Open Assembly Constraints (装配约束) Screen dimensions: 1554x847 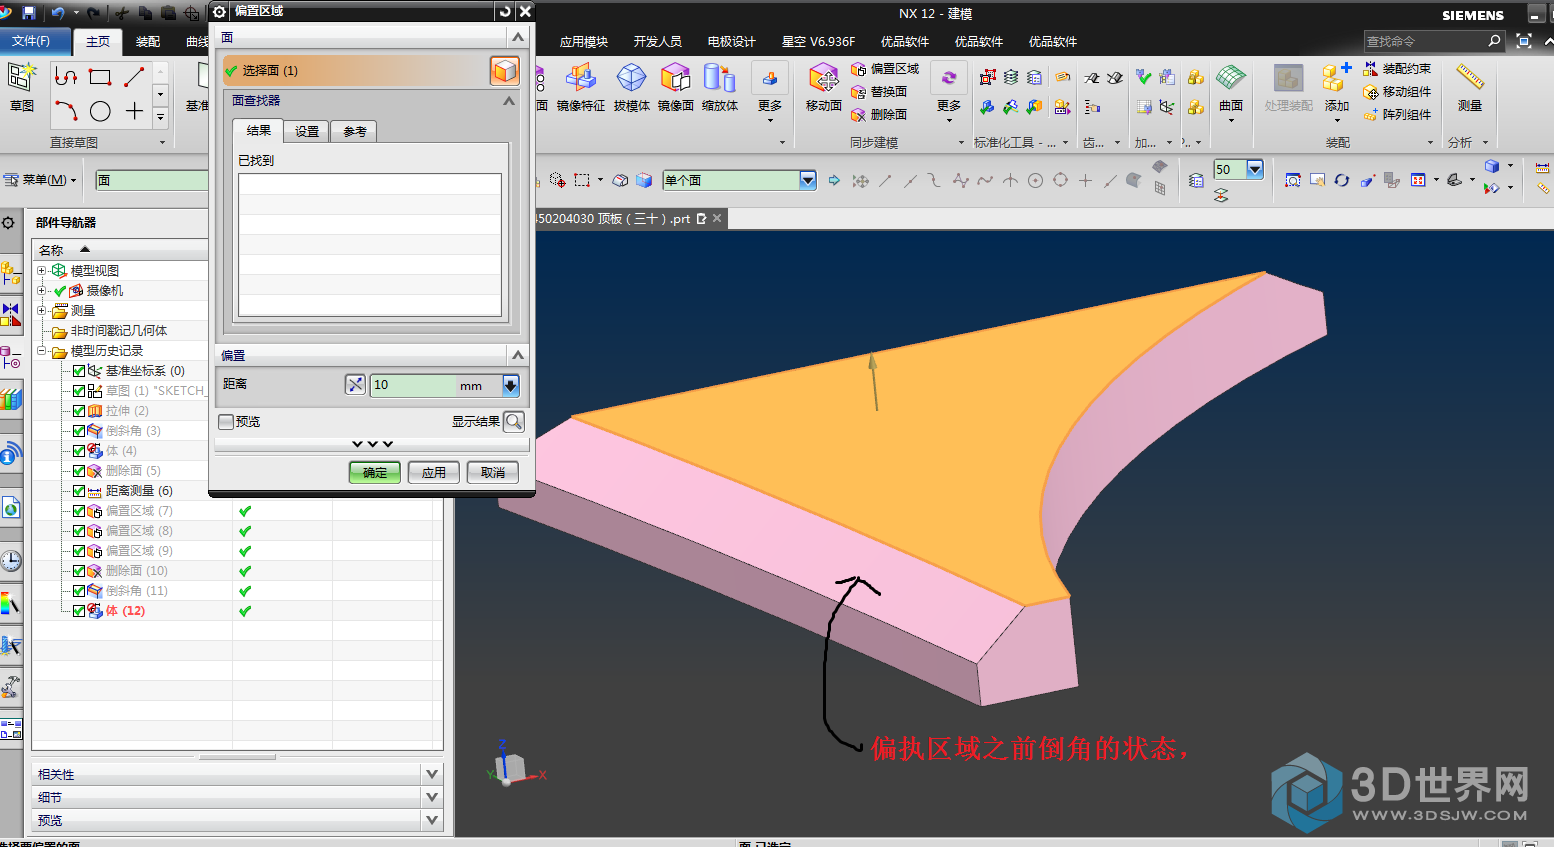pyautogui.click(x=1397, y=69)
